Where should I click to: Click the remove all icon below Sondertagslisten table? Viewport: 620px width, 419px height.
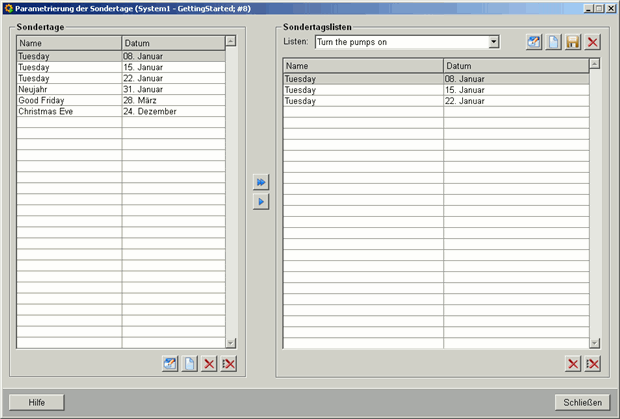click(x=593, y=364)
